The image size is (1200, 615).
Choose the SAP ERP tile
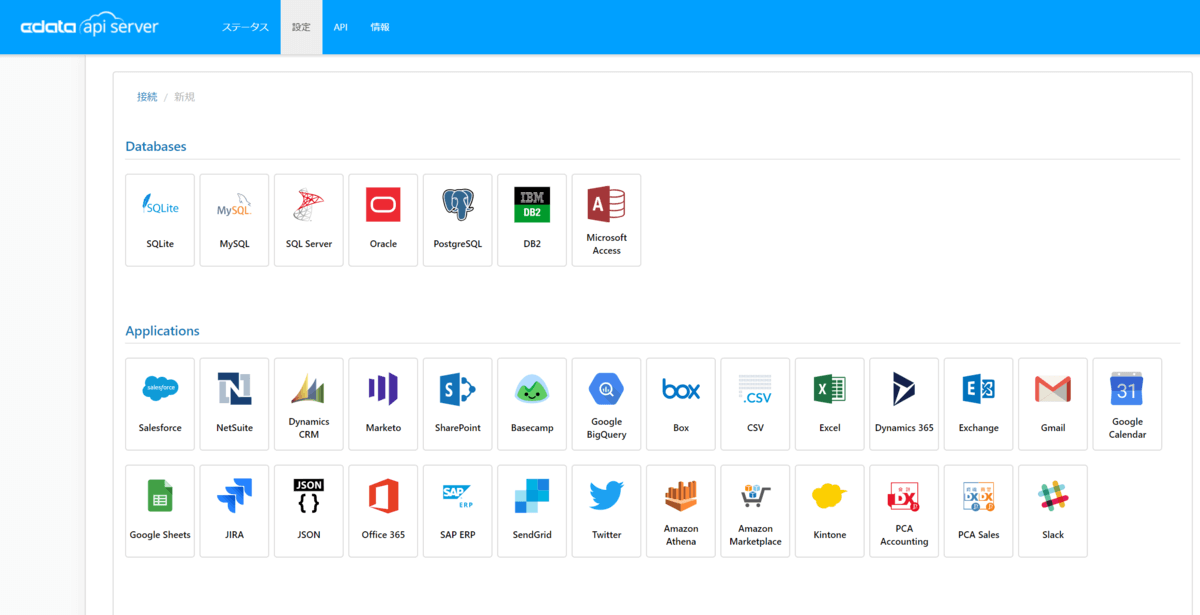(x=458, y=511)
